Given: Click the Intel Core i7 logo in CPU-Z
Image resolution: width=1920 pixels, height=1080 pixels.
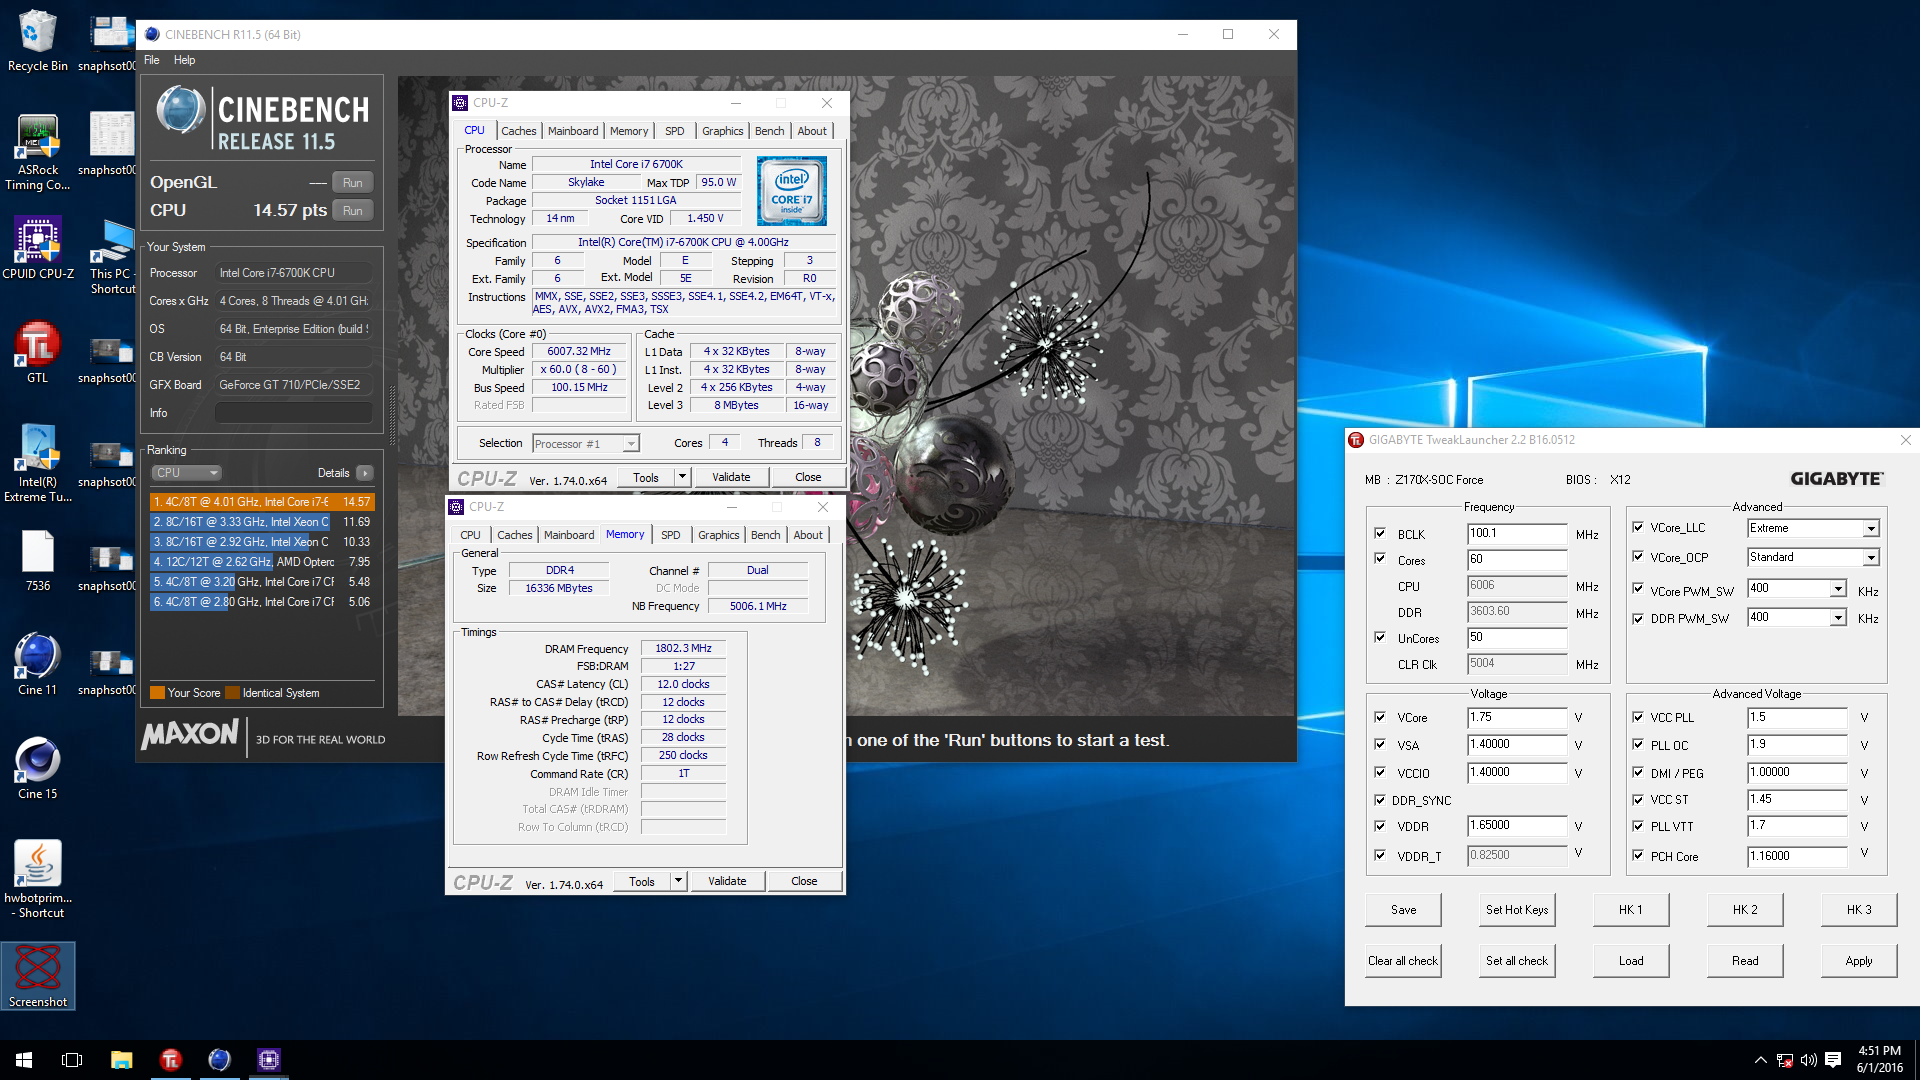Looking at the screenshot, I should point(791,190).
